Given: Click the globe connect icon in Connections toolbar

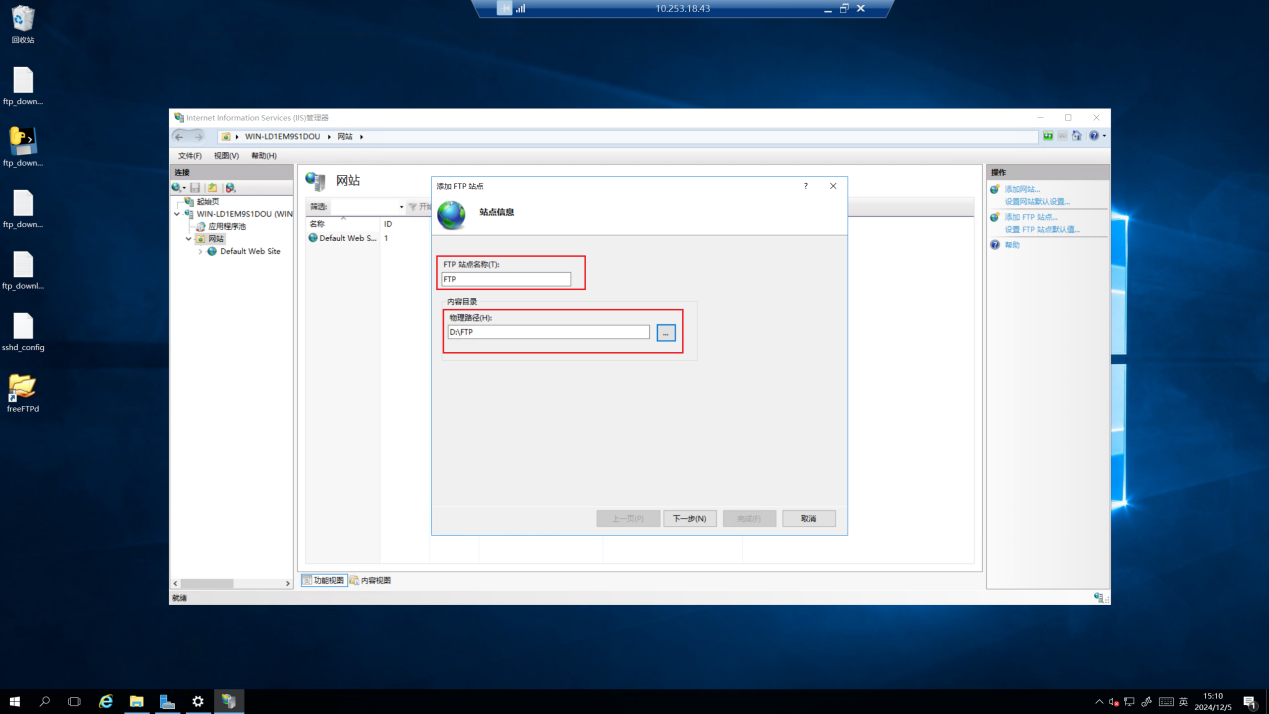Looking at the screenshot, I should (176, 188).
